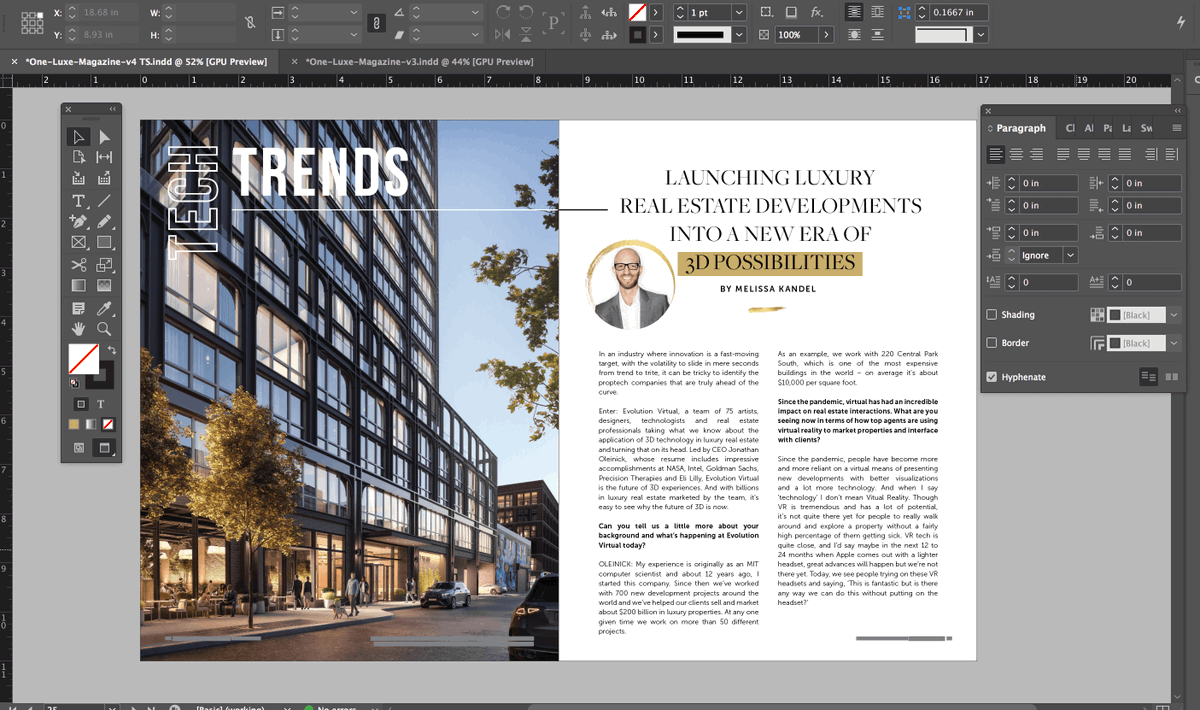Click the Rotate 90° counter-clockwise icon
The image size is (1200, 710).
(526, 11)
